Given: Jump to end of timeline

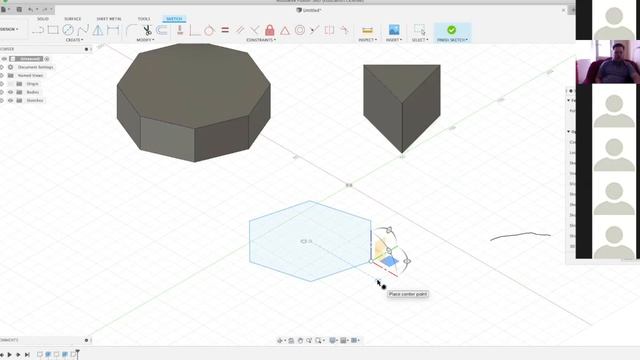Looking at the screenshot, I should [27, 355].
